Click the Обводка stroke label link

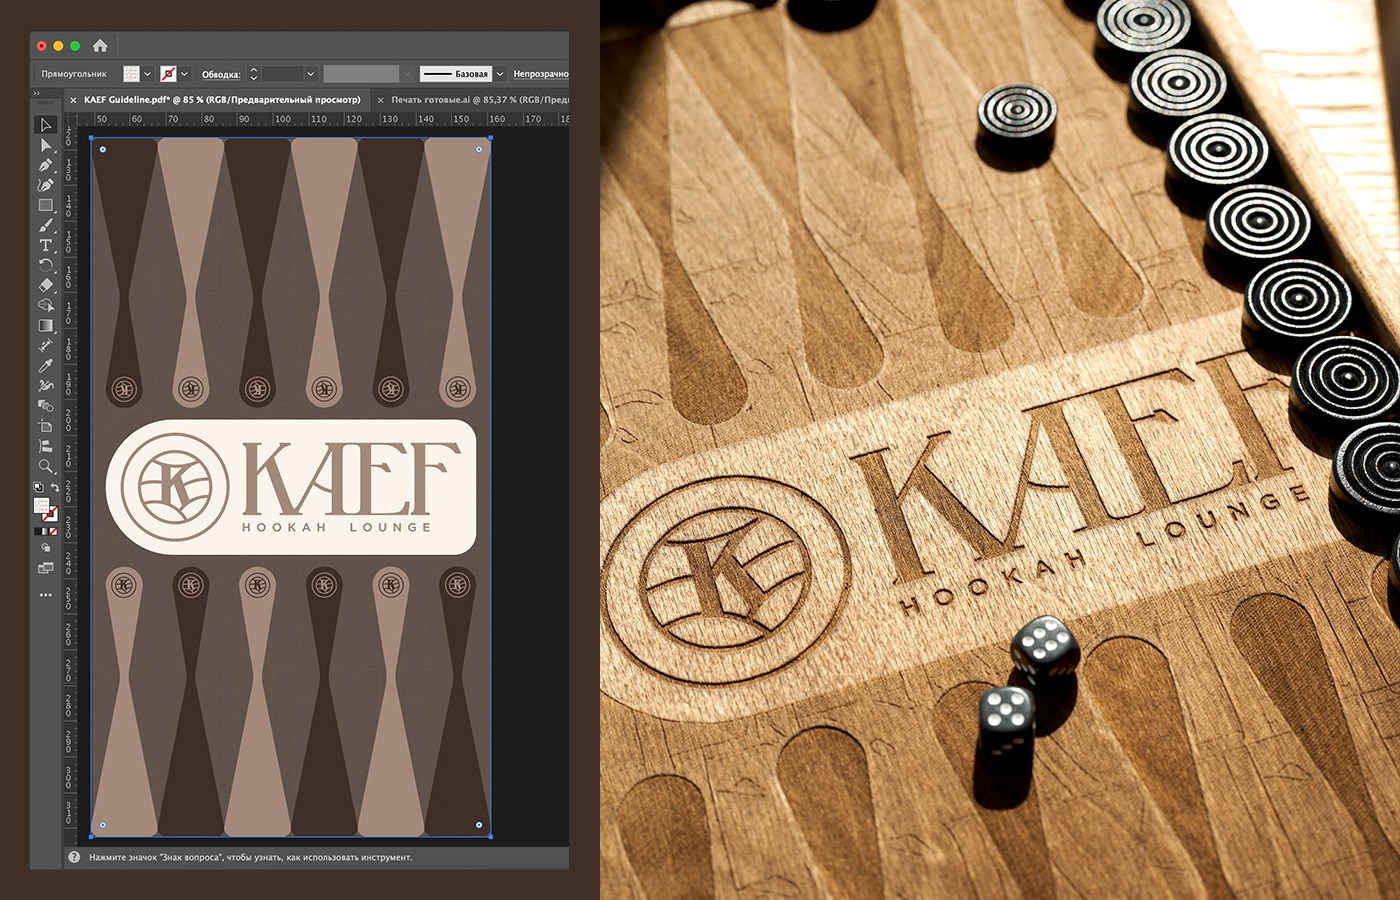pos(221,74)
